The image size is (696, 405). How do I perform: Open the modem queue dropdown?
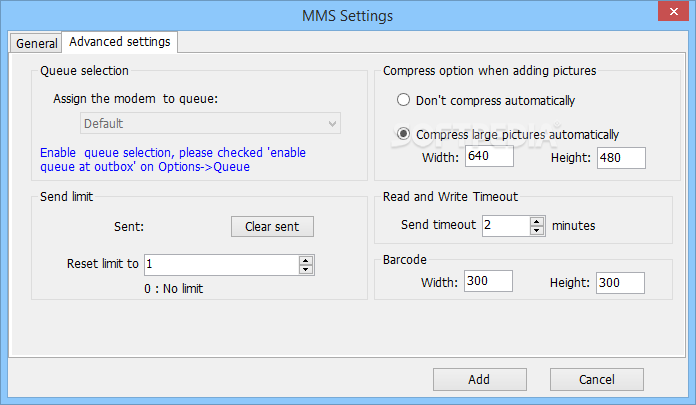210,123
